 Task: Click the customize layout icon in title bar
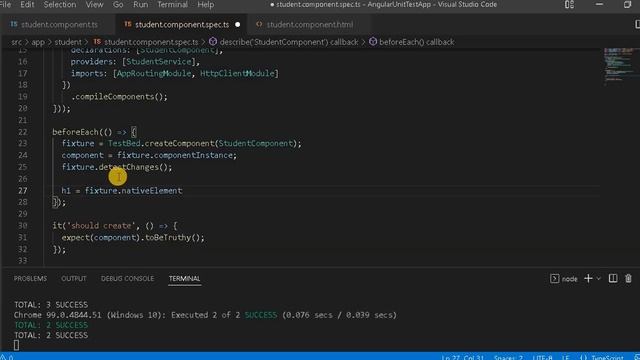[x=569, y=4]
